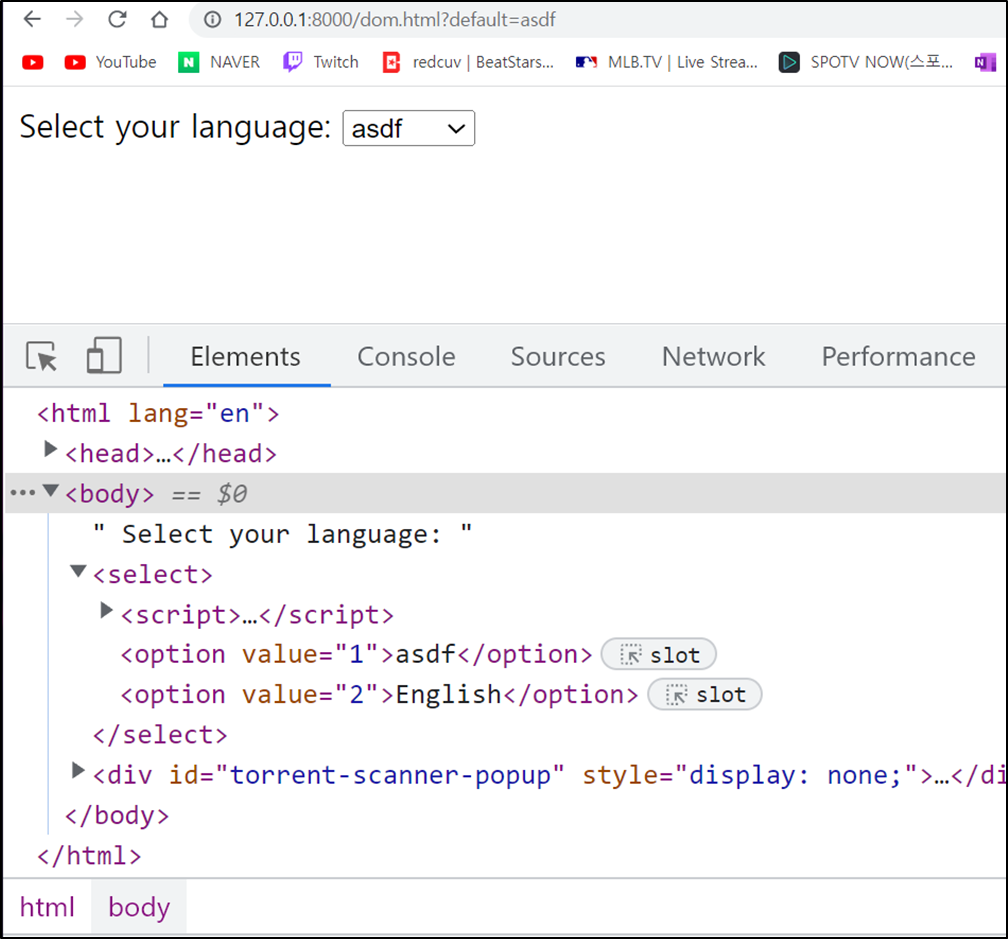Switch to the Performance tab
The height and width of the screenshot is (939, 1008).
899,356
